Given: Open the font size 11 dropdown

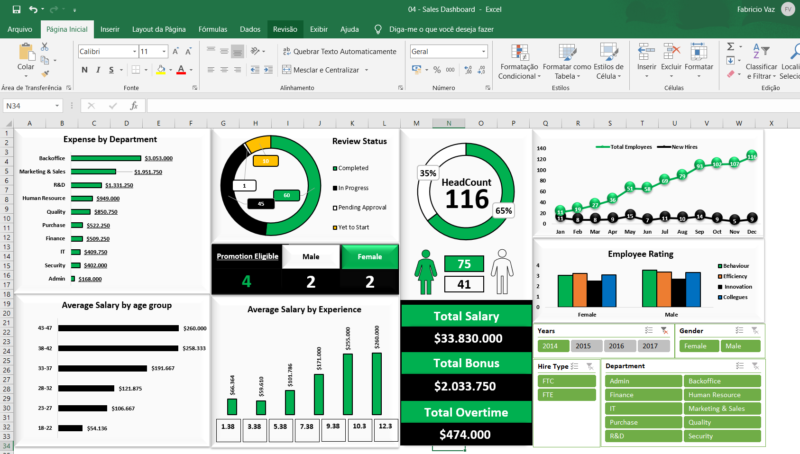Looking at the screenshot, I should coord(164,52).
